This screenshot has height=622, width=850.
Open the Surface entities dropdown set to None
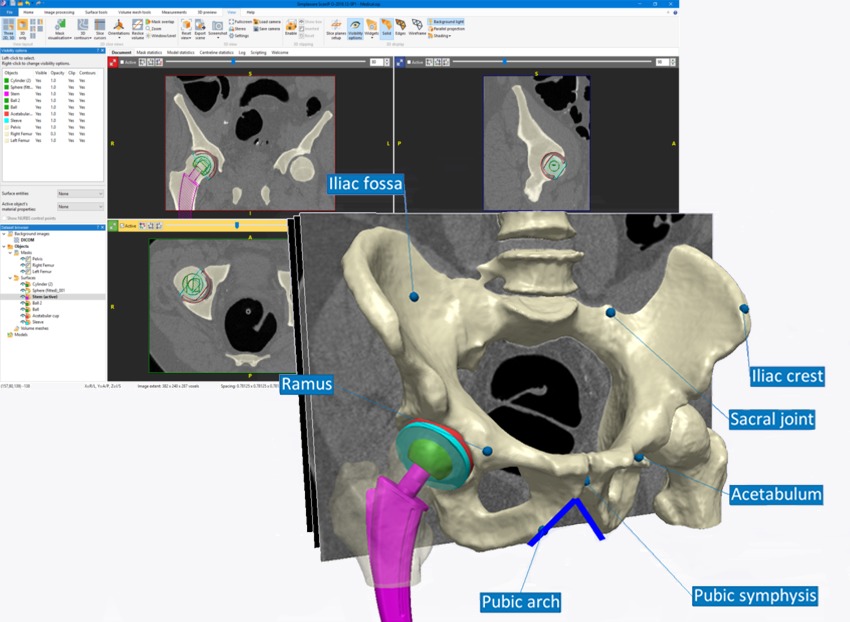[x=80, y=193]
